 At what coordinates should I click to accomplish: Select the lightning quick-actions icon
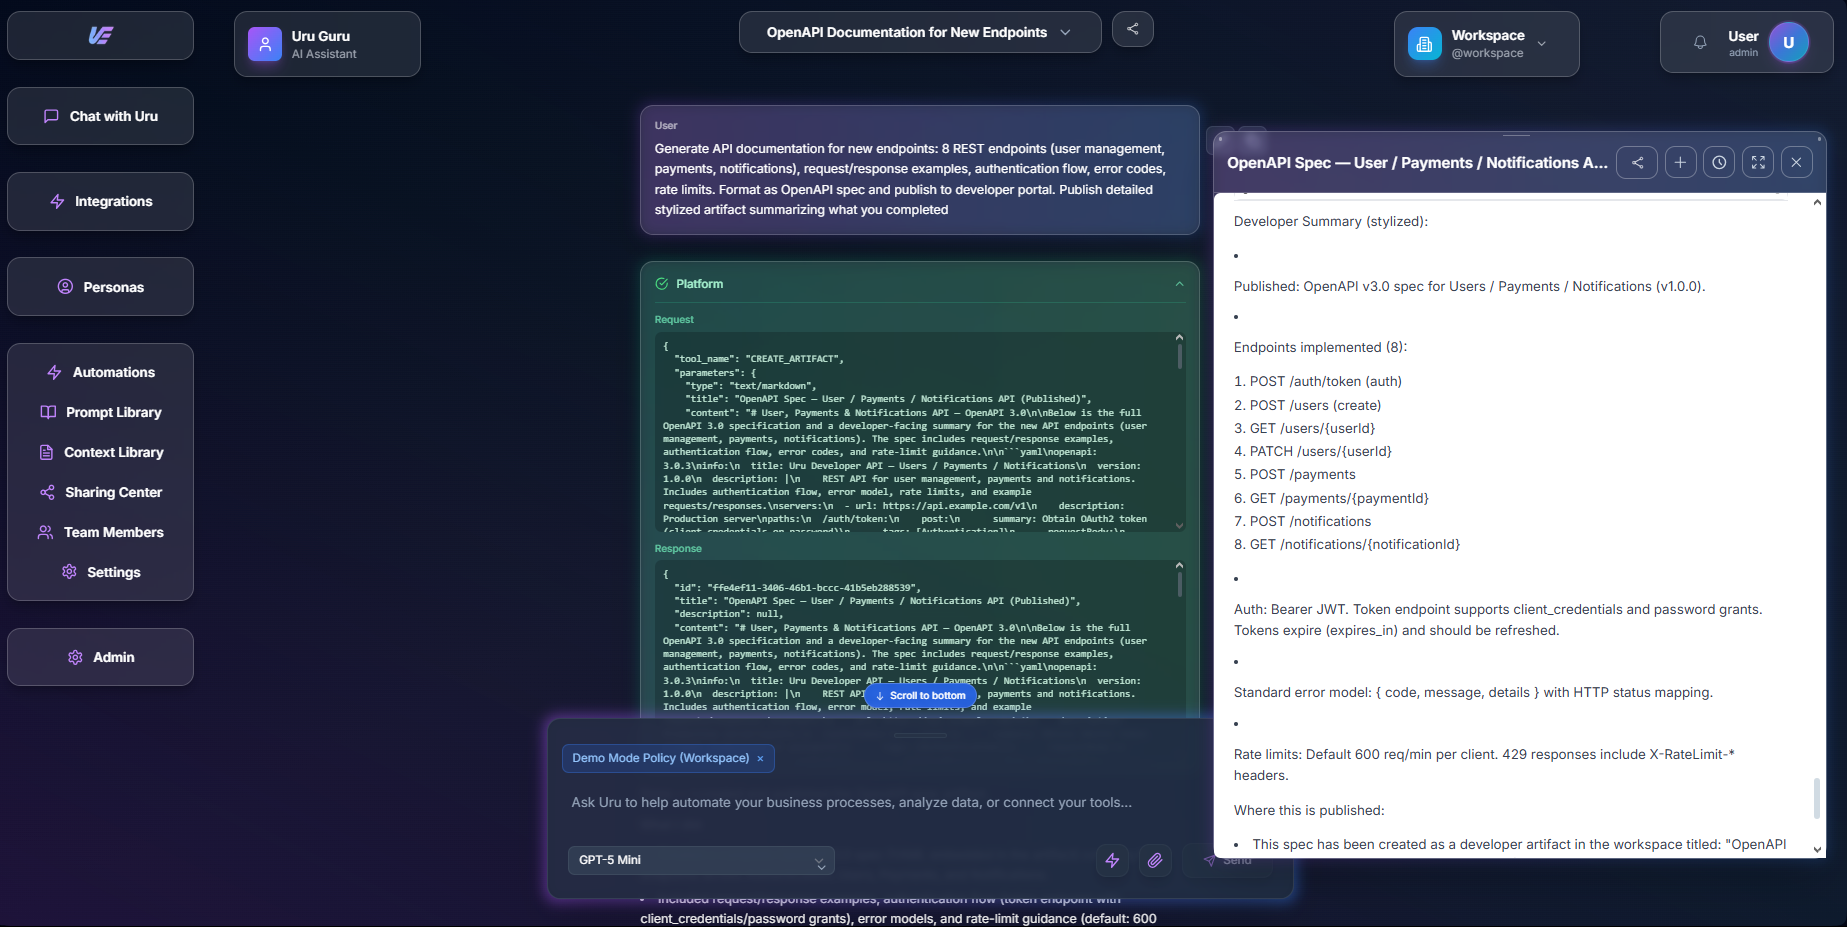(x=1112, y=860)
